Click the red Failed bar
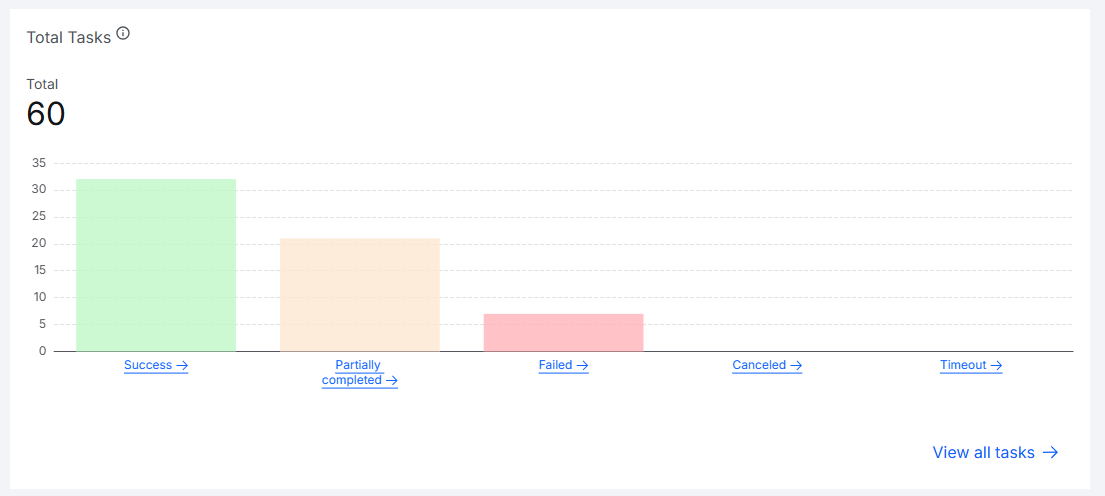 point(563,333)
